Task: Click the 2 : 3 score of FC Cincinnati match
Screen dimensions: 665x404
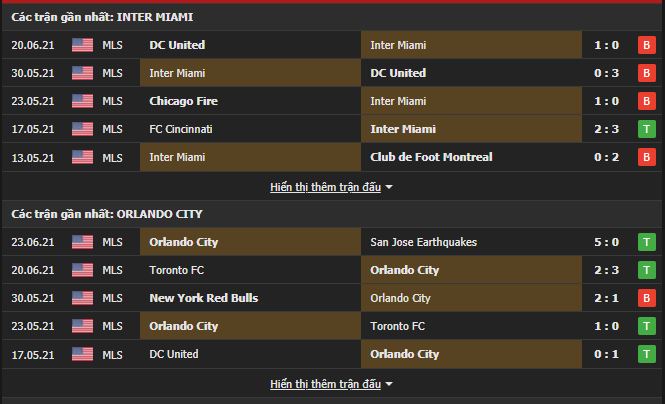Action: [x=605, y=129]
